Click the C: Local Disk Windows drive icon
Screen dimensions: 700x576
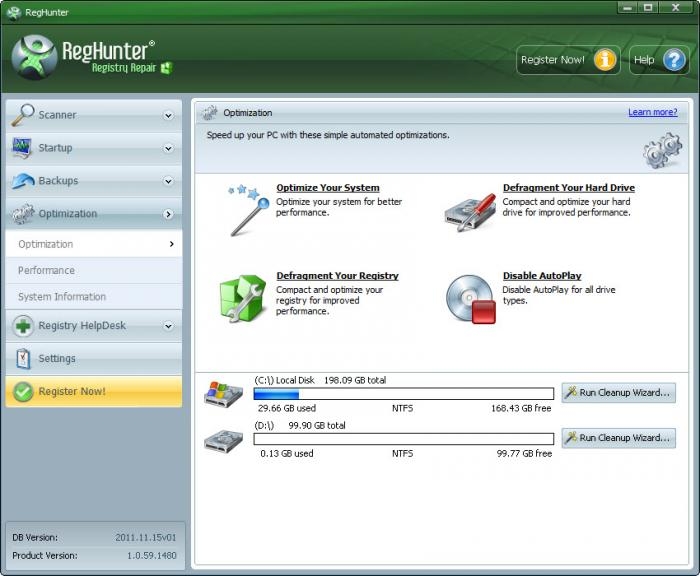[x=223, y=394]
